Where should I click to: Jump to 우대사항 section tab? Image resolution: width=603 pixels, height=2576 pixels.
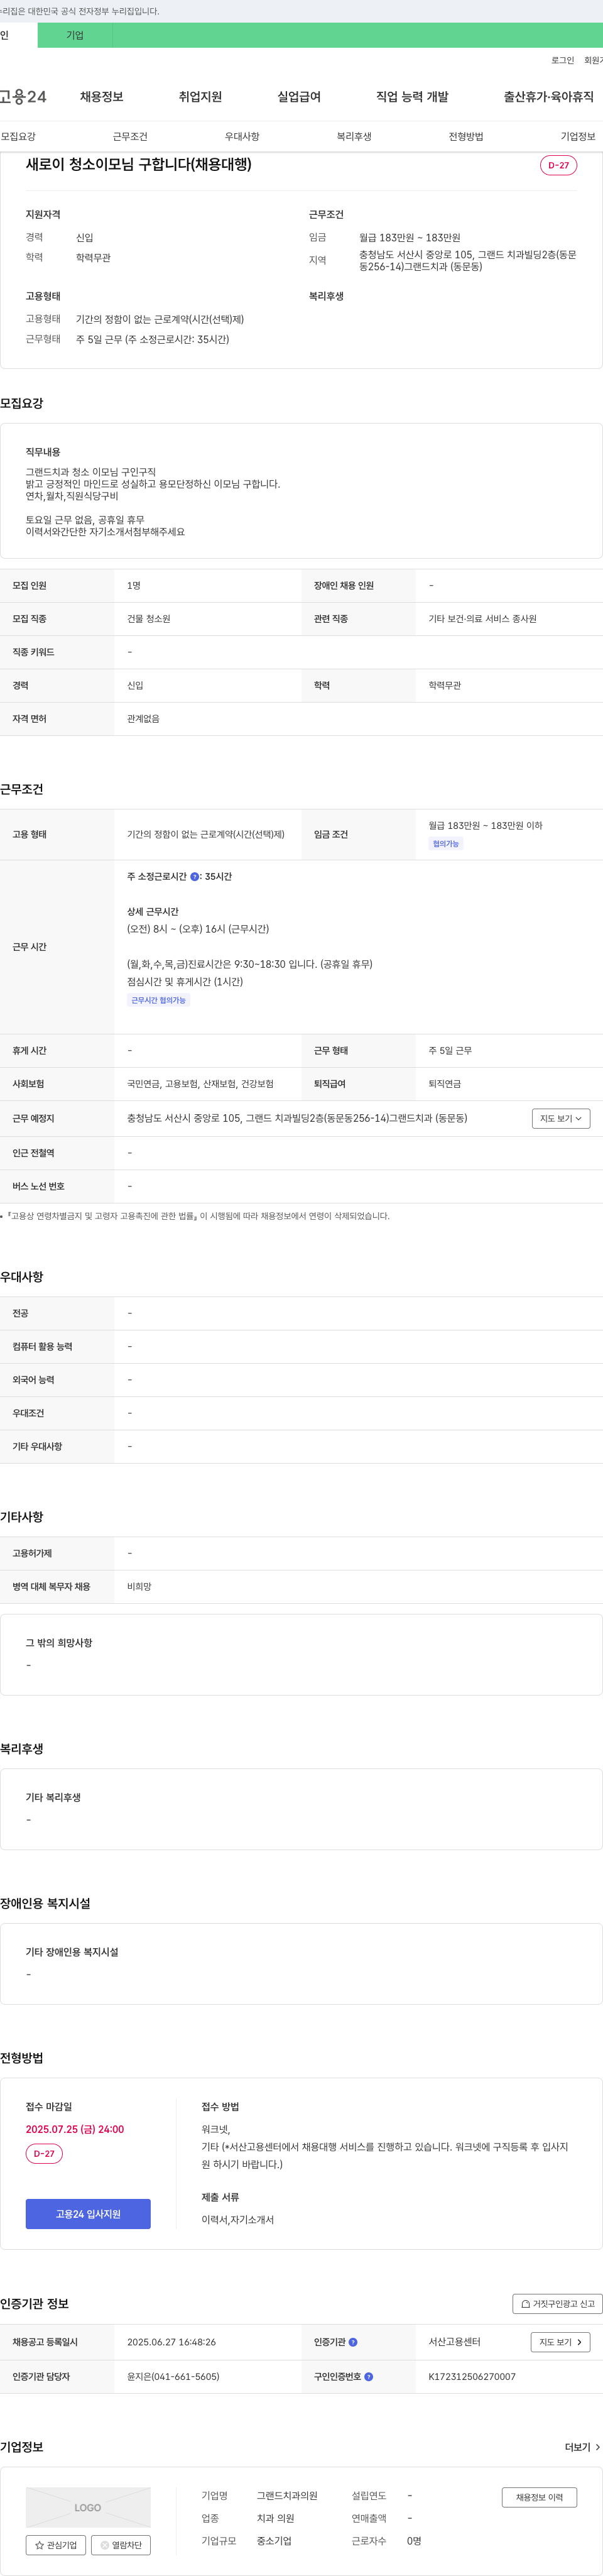coord(242,136)
